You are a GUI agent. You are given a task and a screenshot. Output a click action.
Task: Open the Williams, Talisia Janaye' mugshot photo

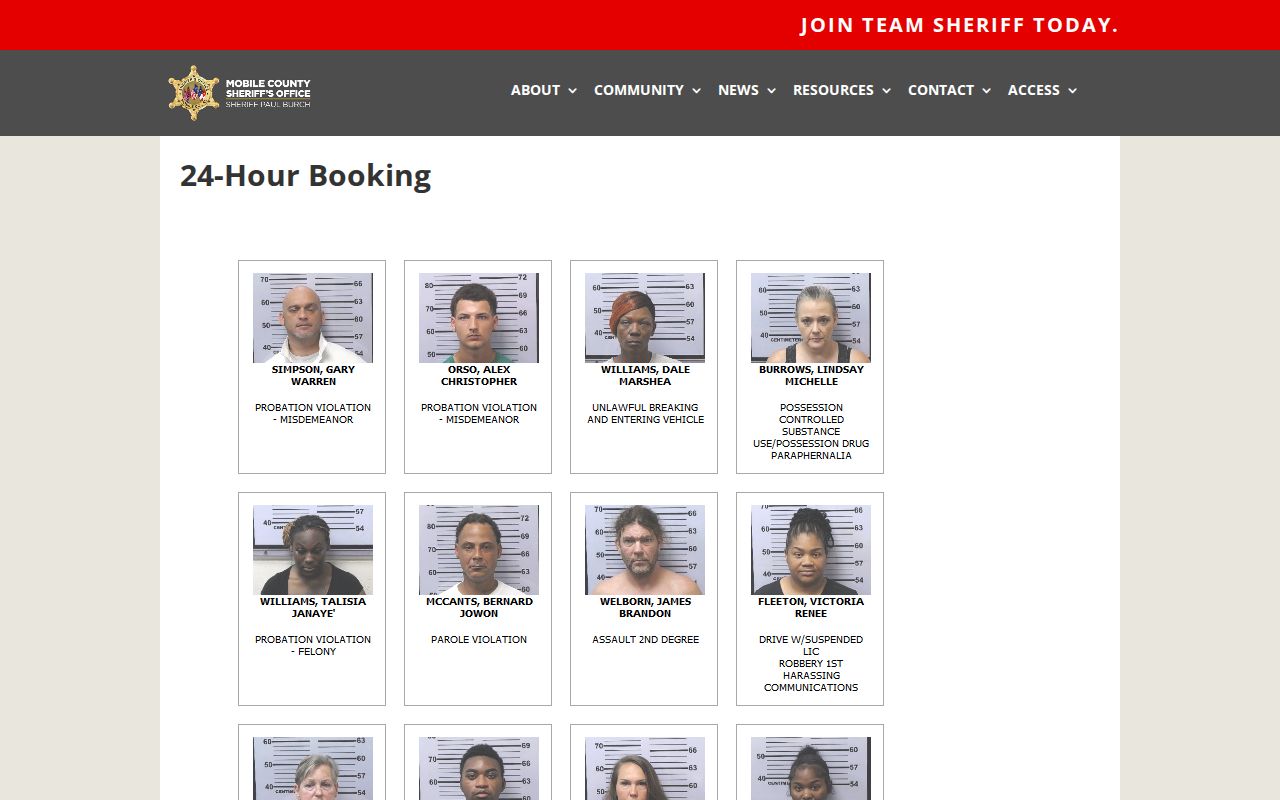click(x=313, y=550)
